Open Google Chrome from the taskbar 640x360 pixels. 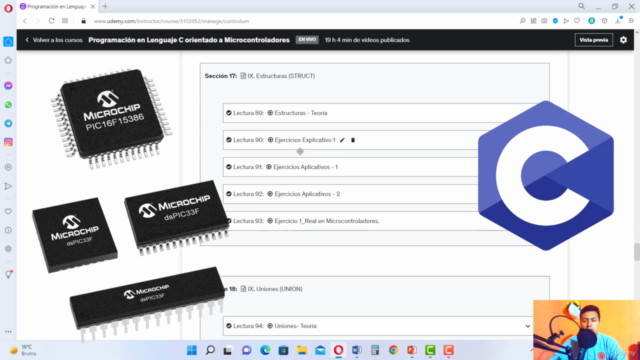tap(393, 350)
